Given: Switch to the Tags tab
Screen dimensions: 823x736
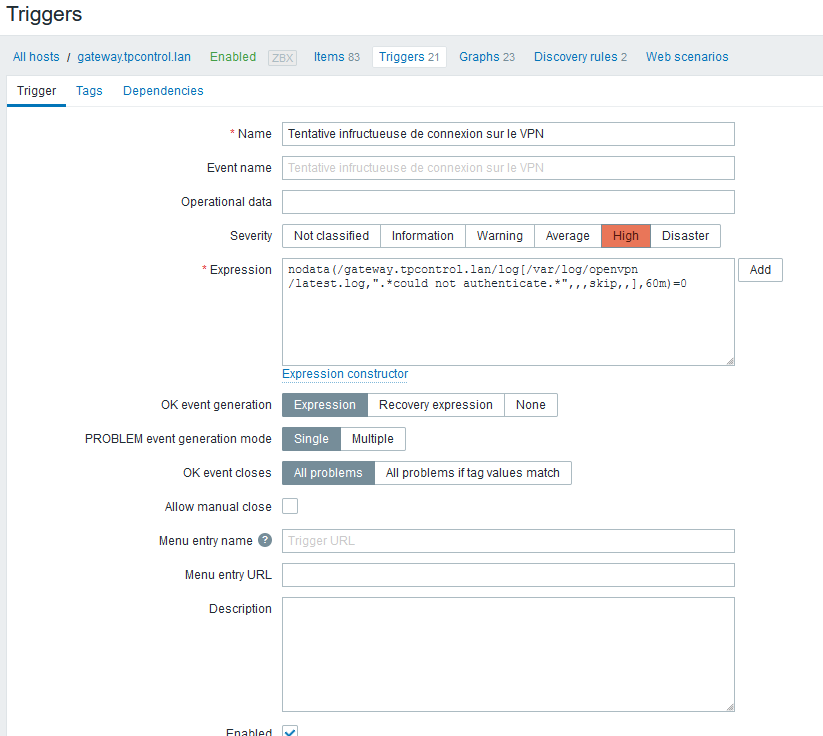Looking at the screenshot, I should coord(89,91).
